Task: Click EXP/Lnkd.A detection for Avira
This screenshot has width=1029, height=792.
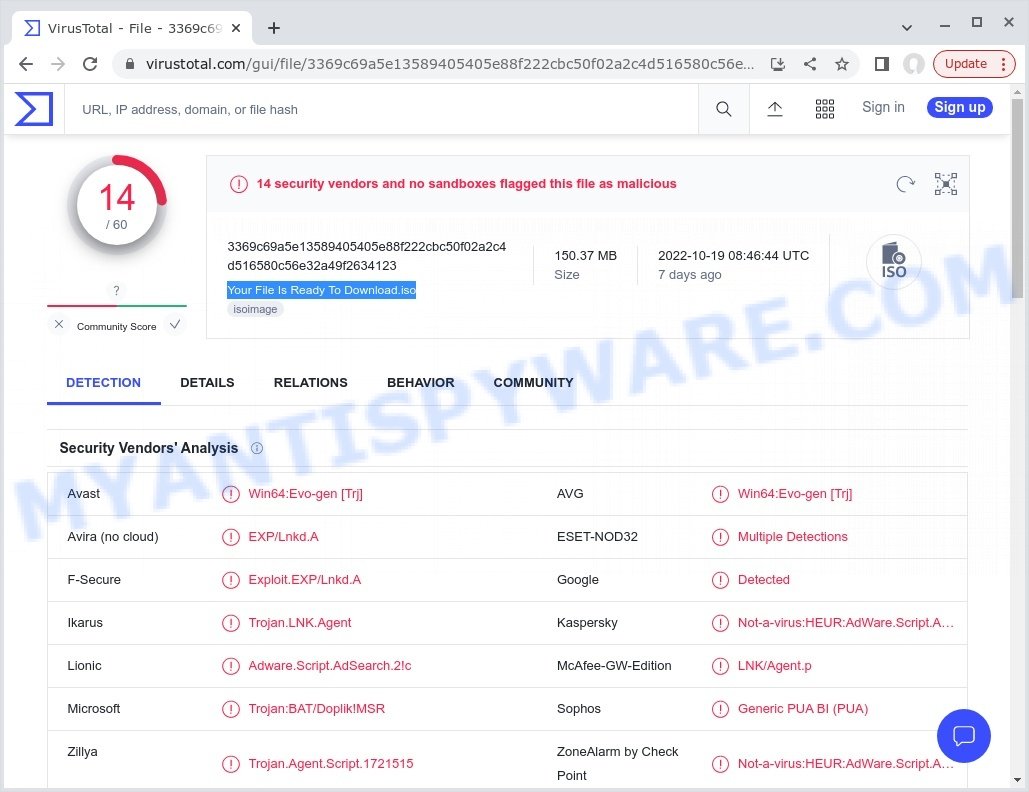Action: point(283,537)
